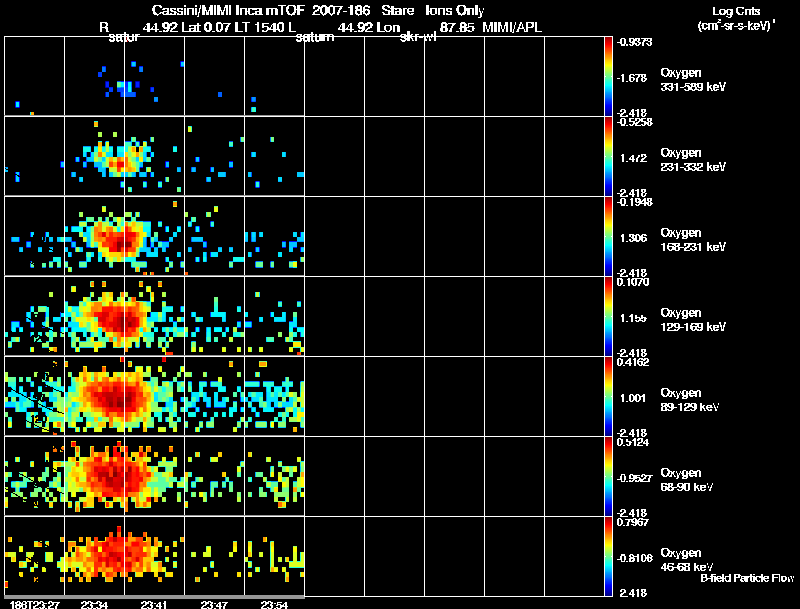Click the '0.1070' colorbar maximum value
Image resolution: width=800 pixels, height=609 pixels.
[633, 282]
